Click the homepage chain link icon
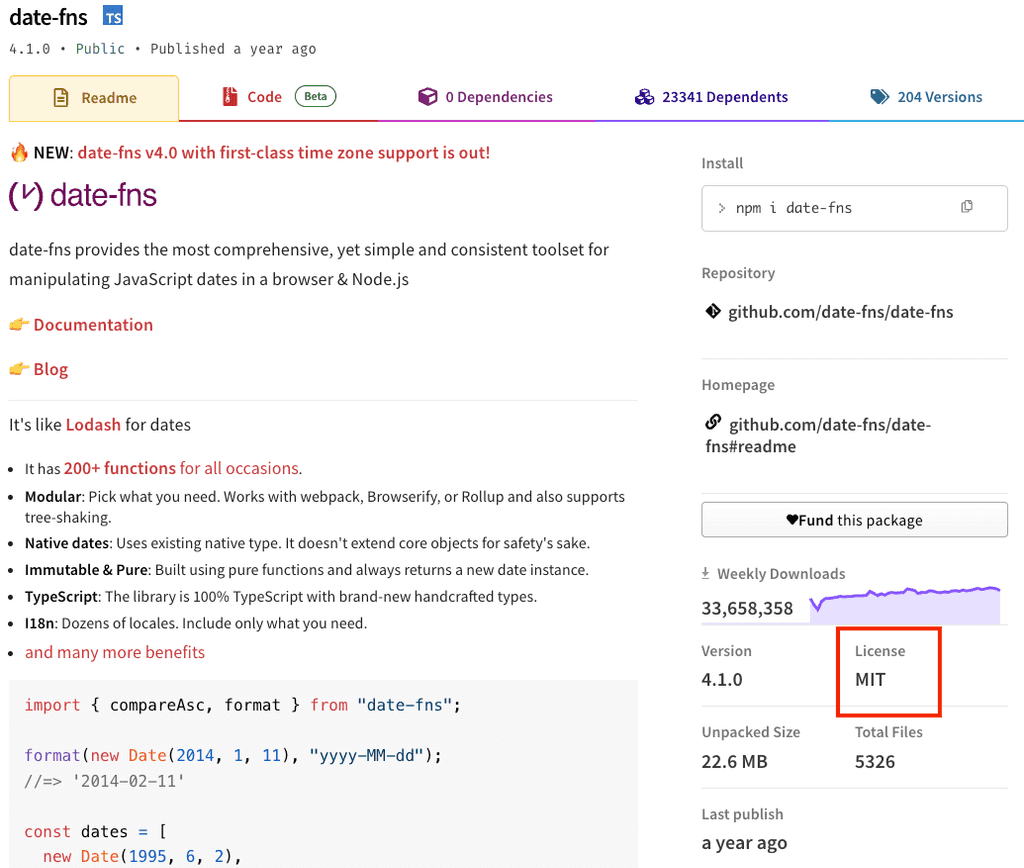 [713, 423]
